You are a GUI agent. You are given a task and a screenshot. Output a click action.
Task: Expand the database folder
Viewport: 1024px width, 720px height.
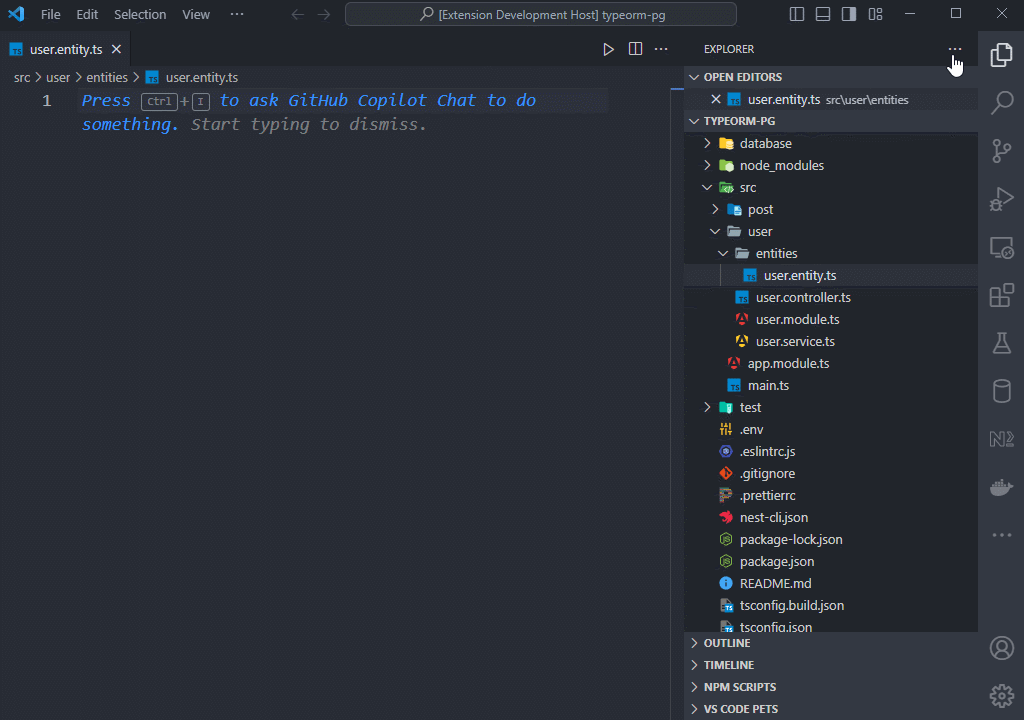pyautogui.click(x=831, y=144)
